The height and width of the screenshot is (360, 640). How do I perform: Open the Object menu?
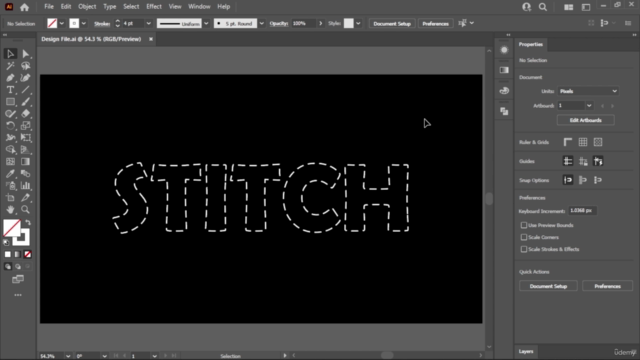point(87,7)
